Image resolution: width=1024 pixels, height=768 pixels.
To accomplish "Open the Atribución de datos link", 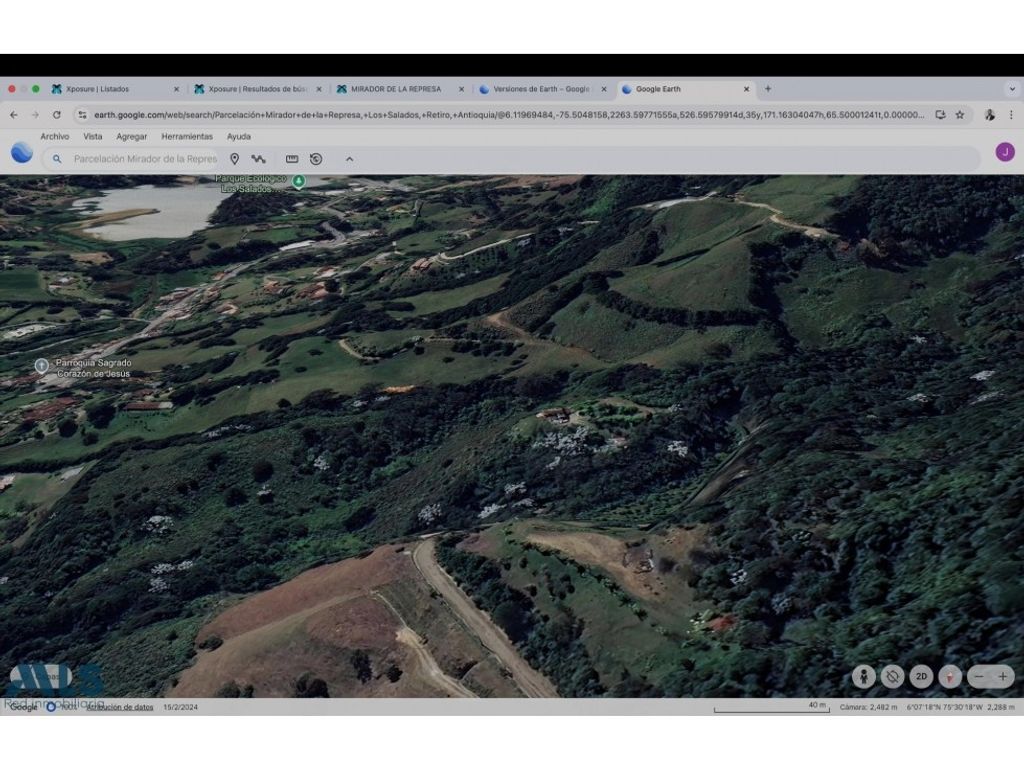I will 119,707.
